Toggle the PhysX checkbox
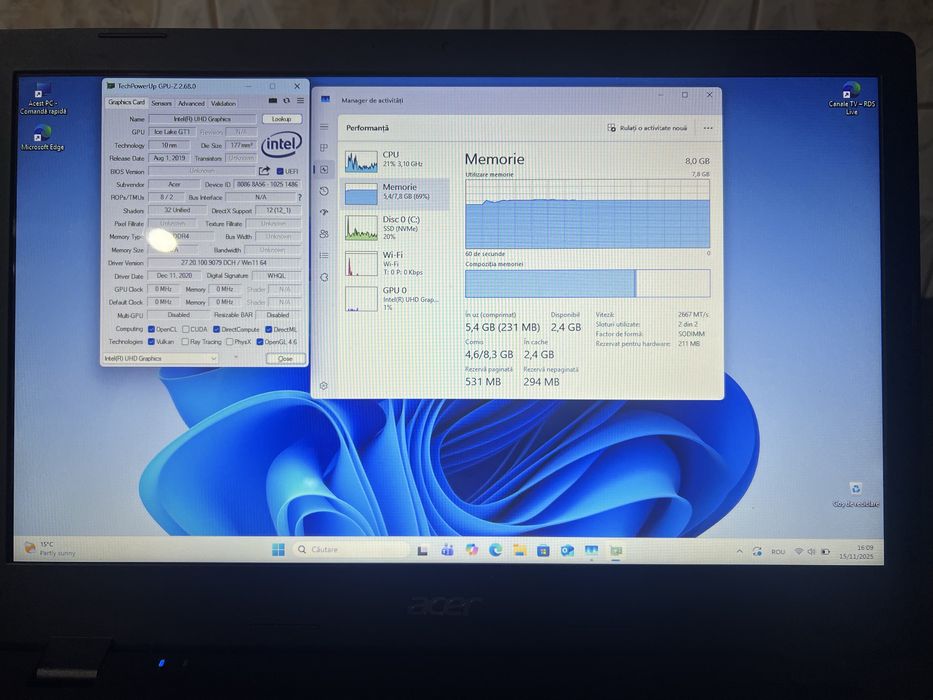933x700 pixels. coord(230,342)
